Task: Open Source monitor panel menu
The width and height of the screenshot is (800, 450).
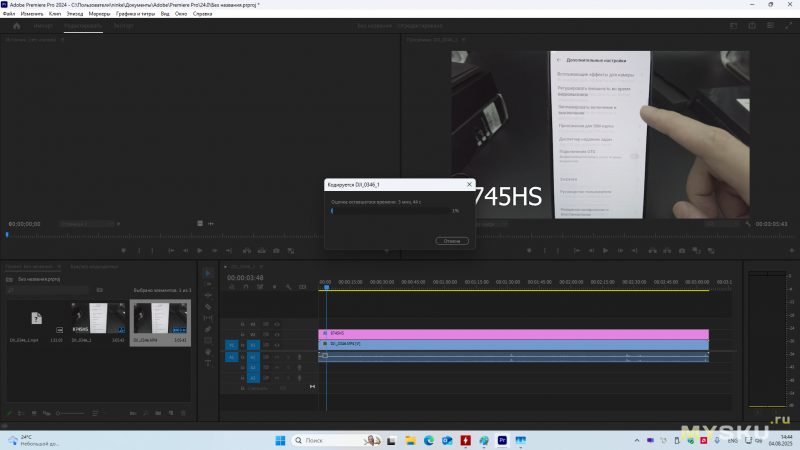Action: [62, 39]
